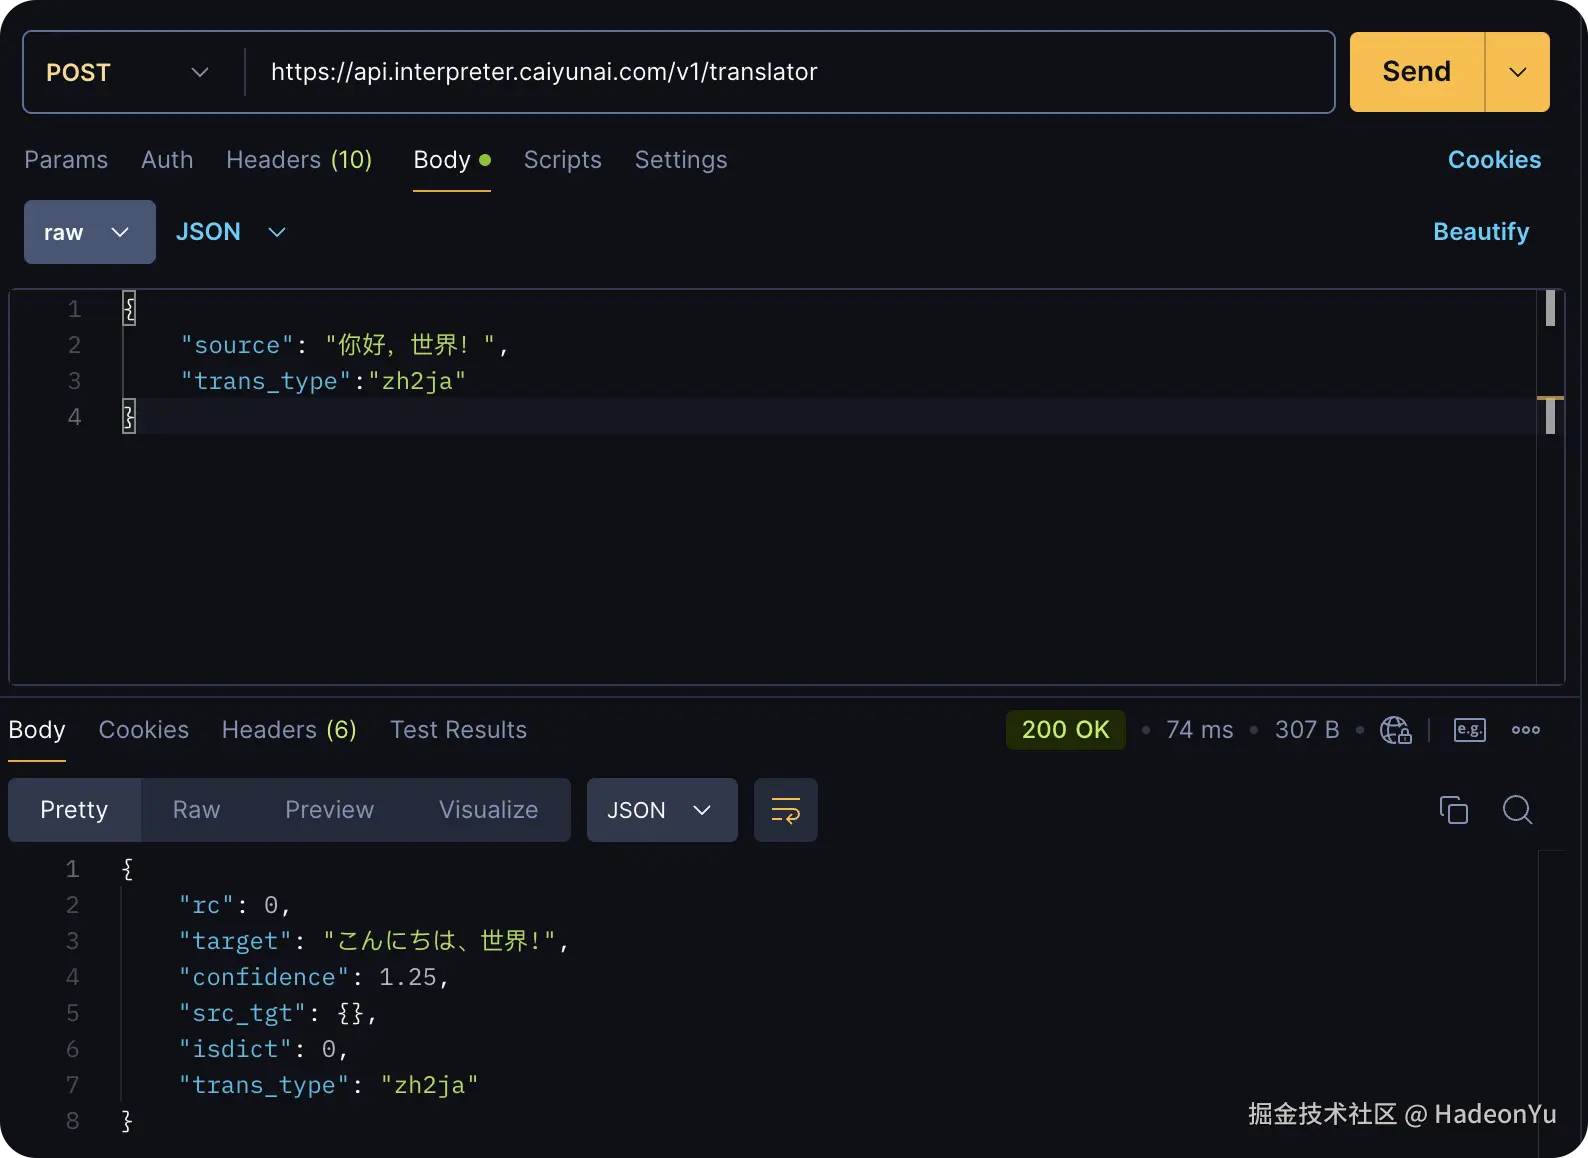Click the network globe lock icon
This screenshot has height=1158, width=1588.
click(1396, 730)
